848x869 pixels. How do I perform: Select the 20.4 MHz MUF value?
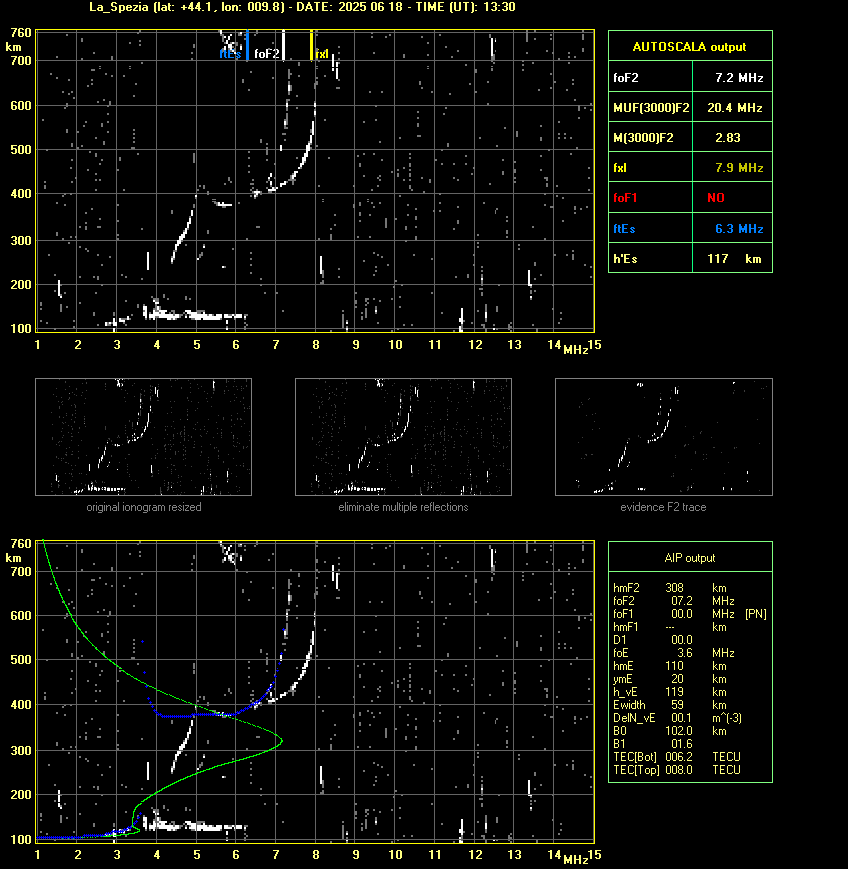tap(735, 108)
